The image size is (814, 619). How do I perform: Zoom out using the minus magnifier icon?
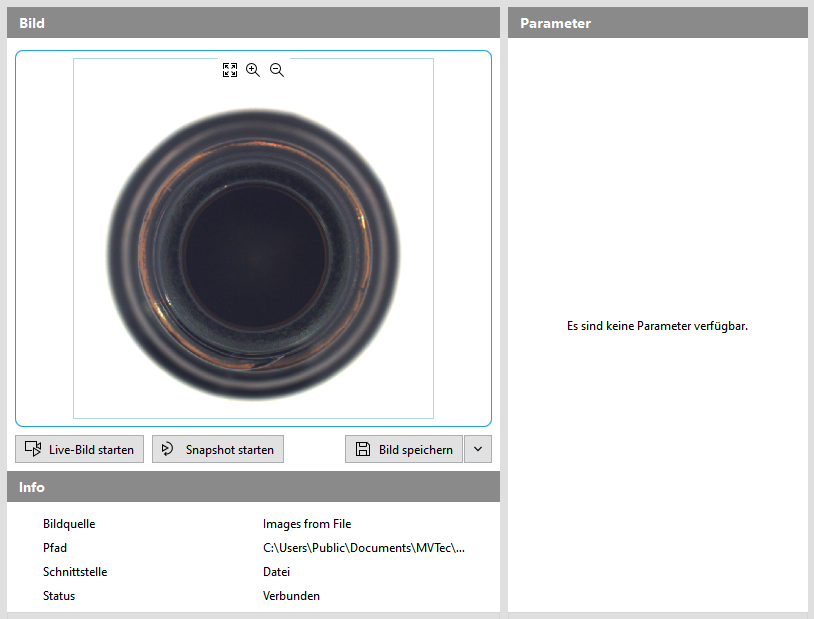277,70
